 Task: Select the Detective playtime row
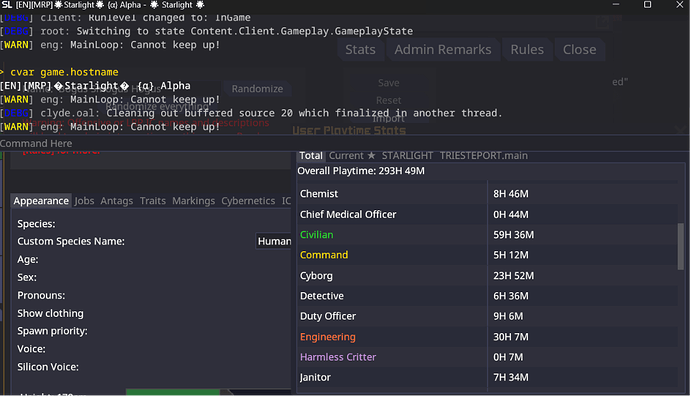pos(488,296)
